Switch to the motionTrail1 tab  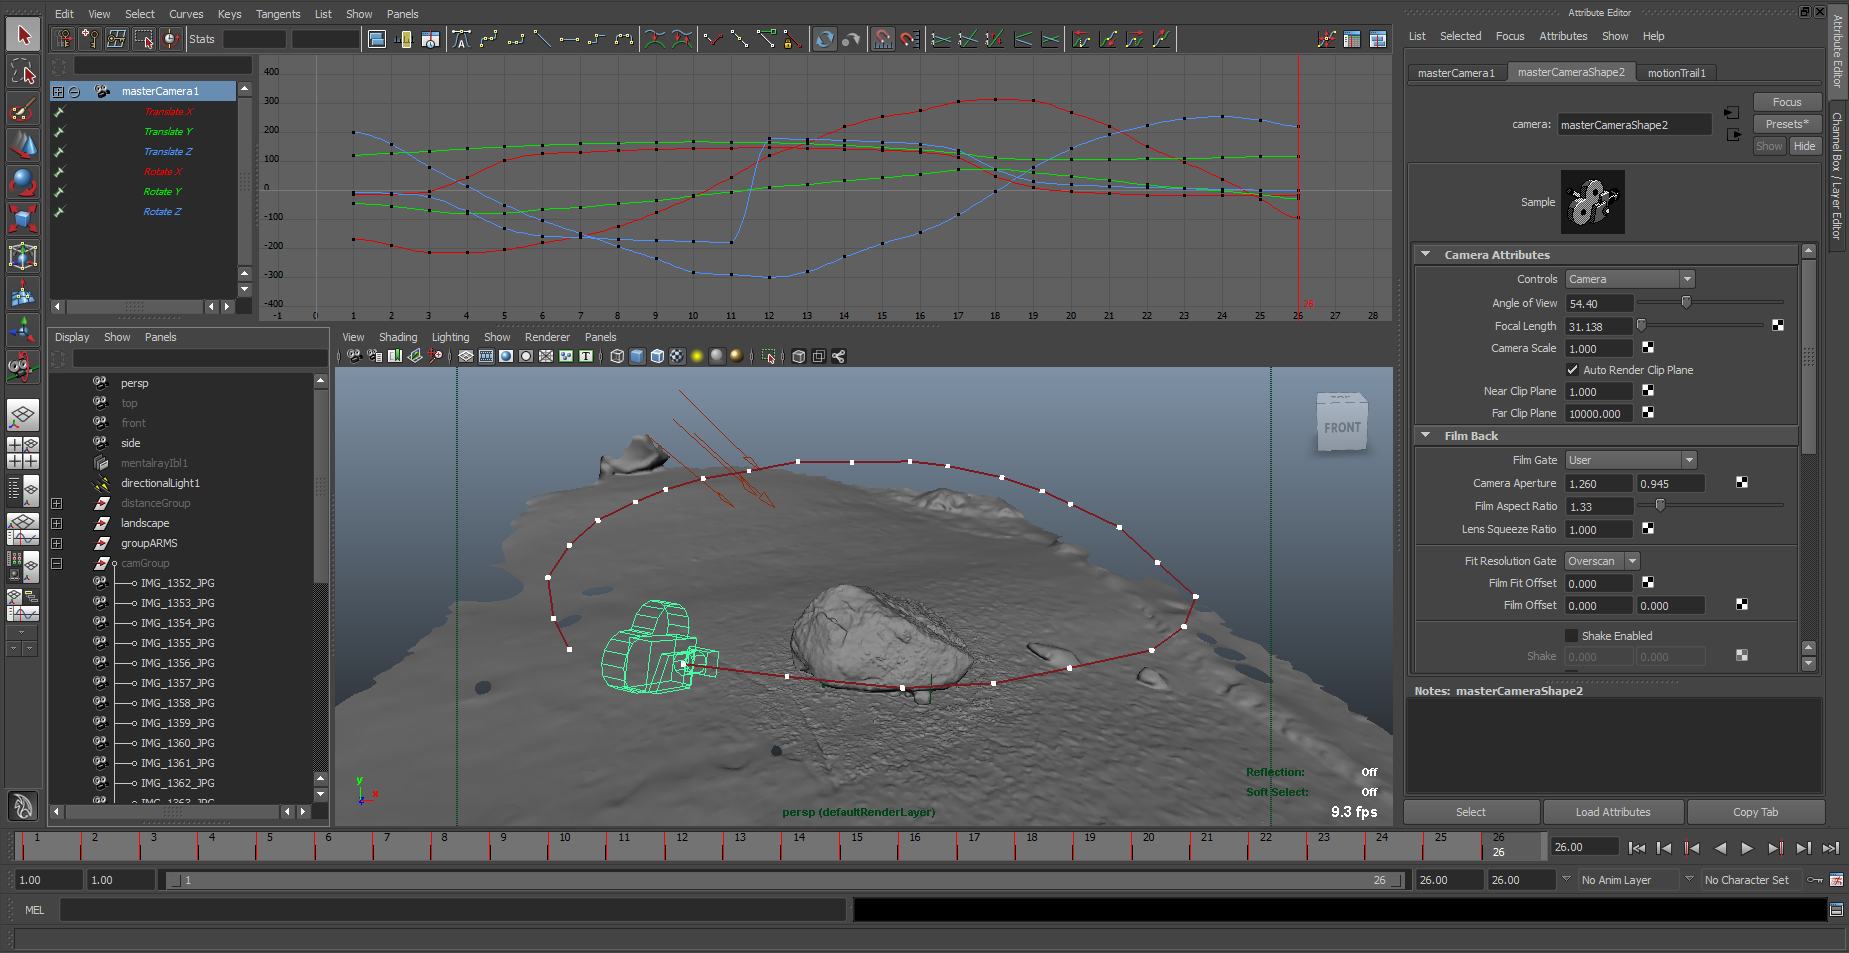click(1677, 73)
